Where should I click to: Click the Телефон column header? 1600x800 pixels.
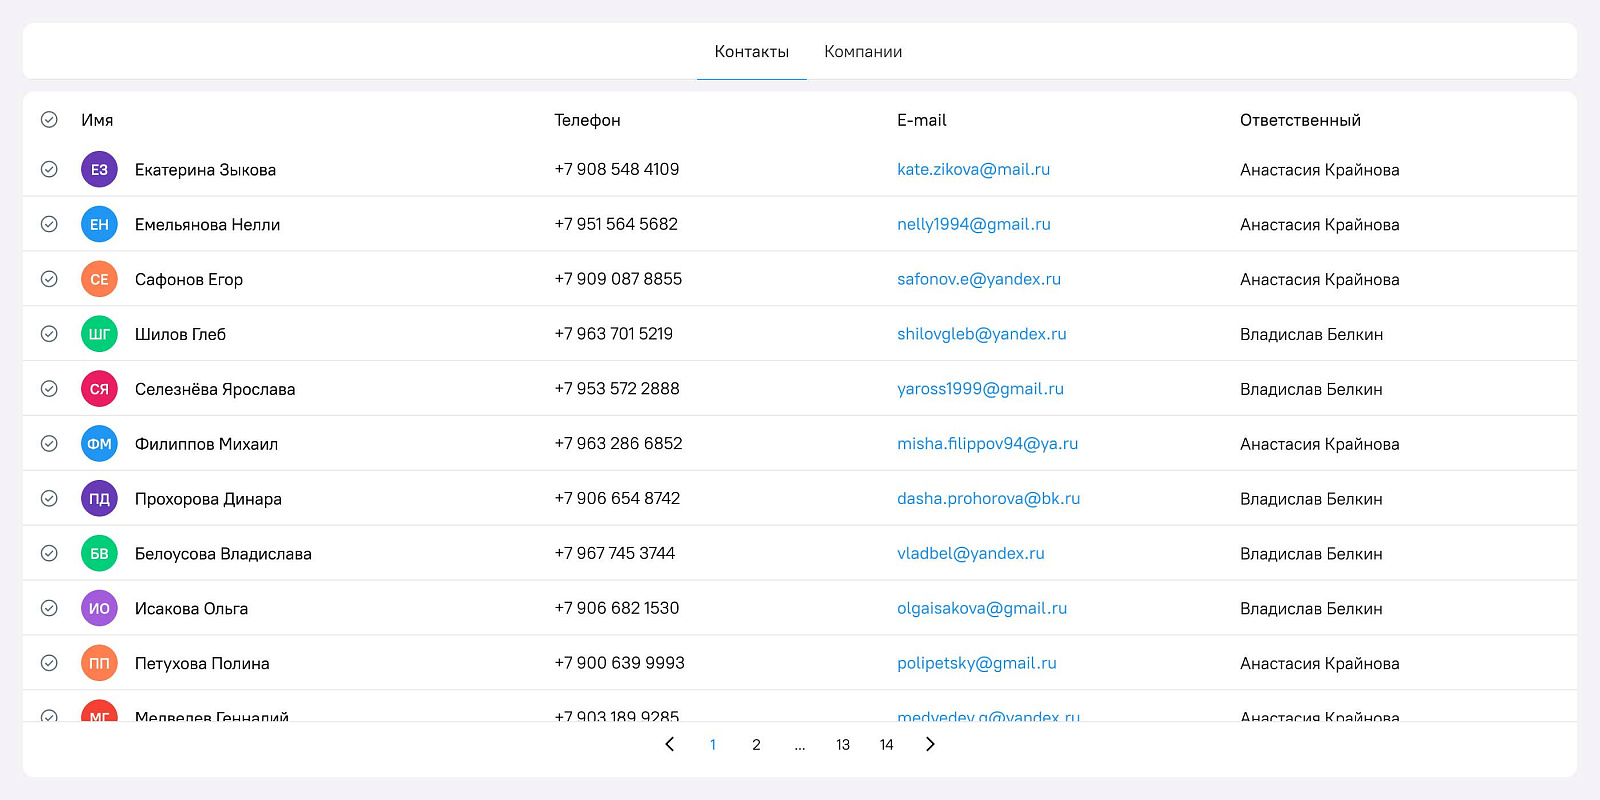587,120
